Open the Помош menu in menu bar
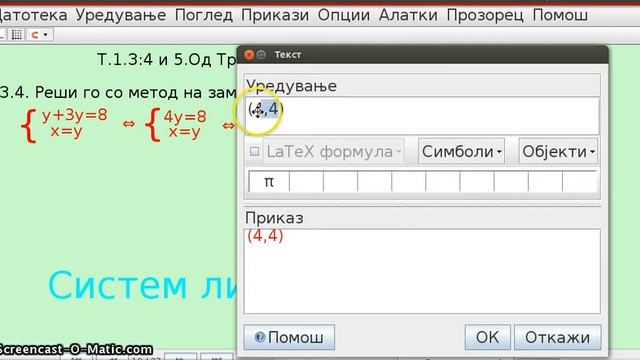The image size is (640, 360). pos(560,15)
